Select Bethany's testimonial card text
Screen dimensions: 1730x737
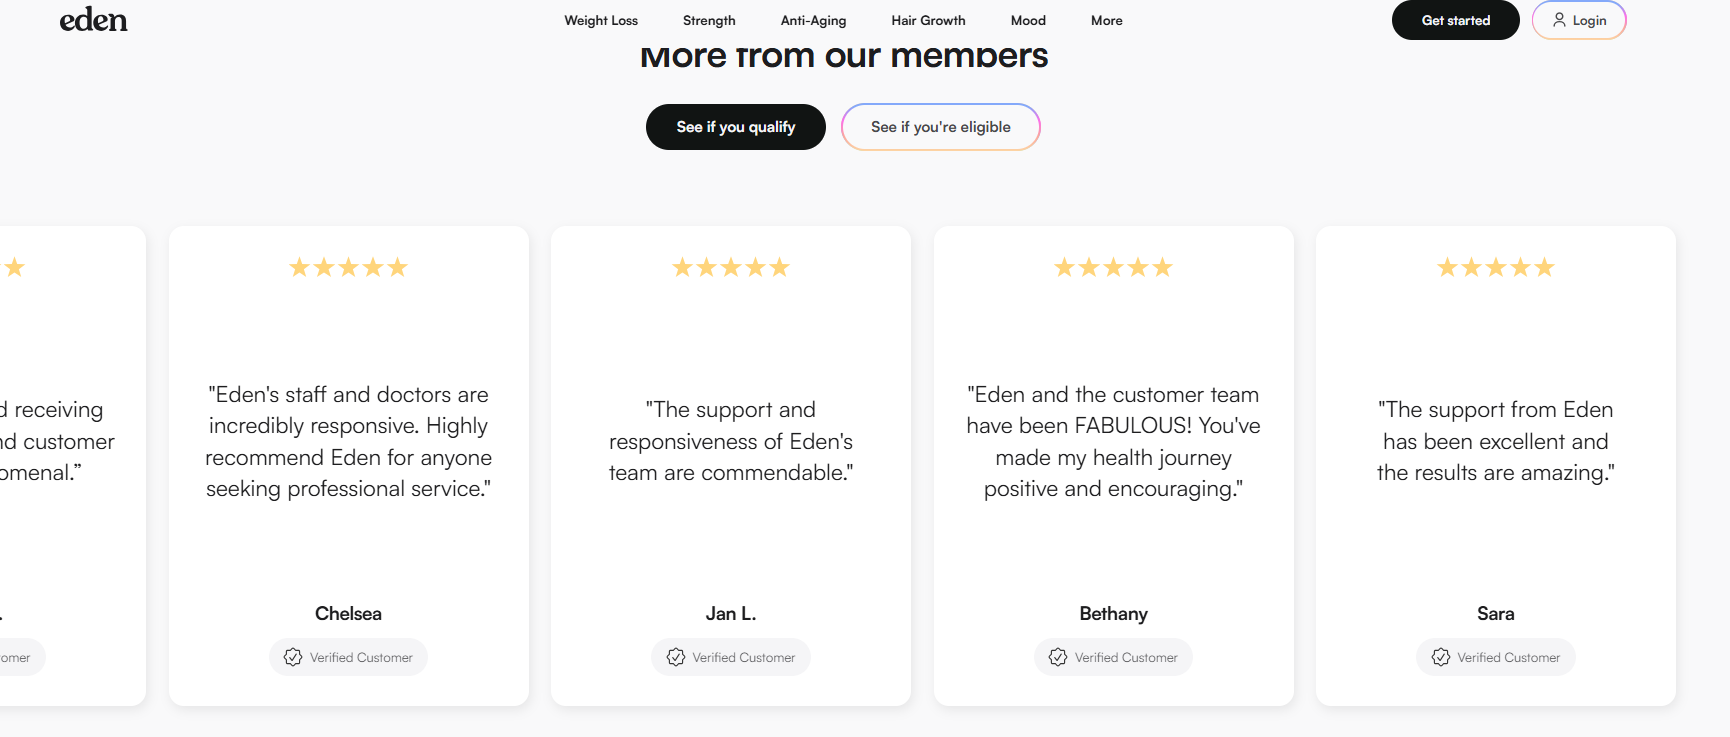tap(1113, 441)
